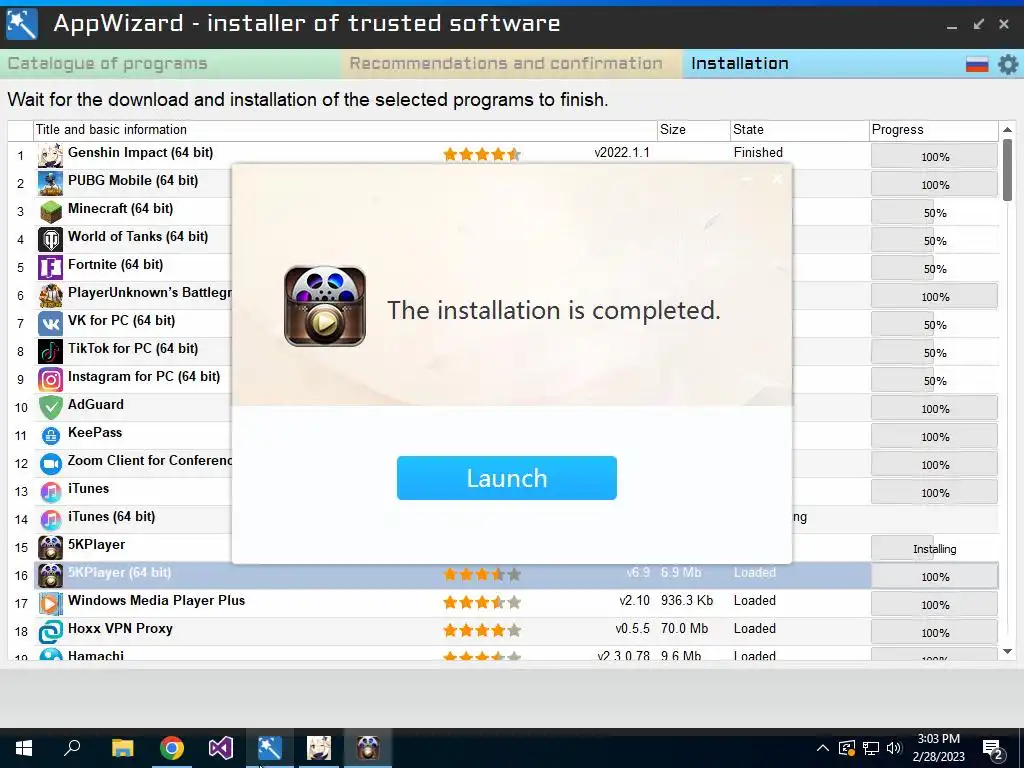The height and width of the screenshot is (768, 1024).
Task: Click the Fortnite icon in the list
Action: tap(50, 268)
